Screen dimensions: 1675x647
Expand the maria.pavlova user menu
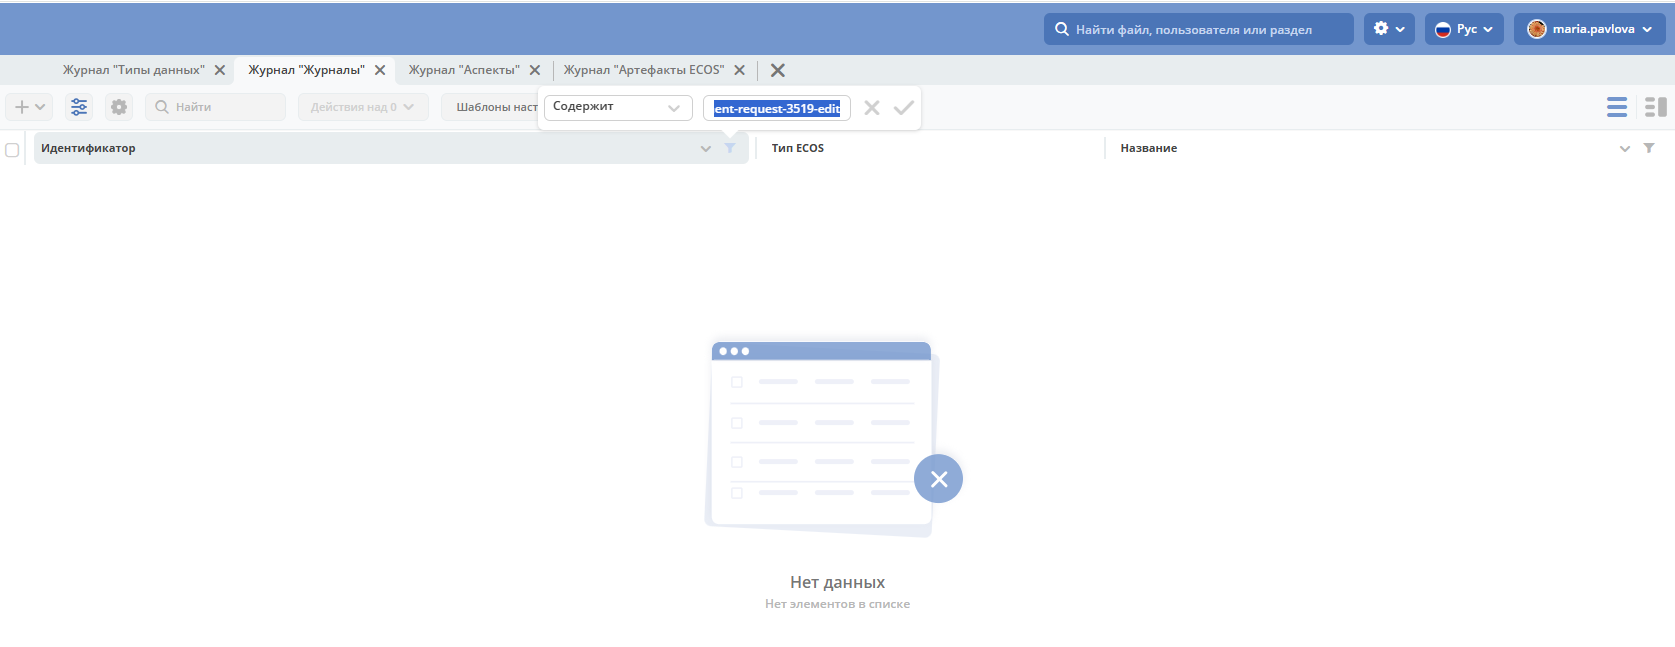pyautogui.click(x=1589, y=29)
